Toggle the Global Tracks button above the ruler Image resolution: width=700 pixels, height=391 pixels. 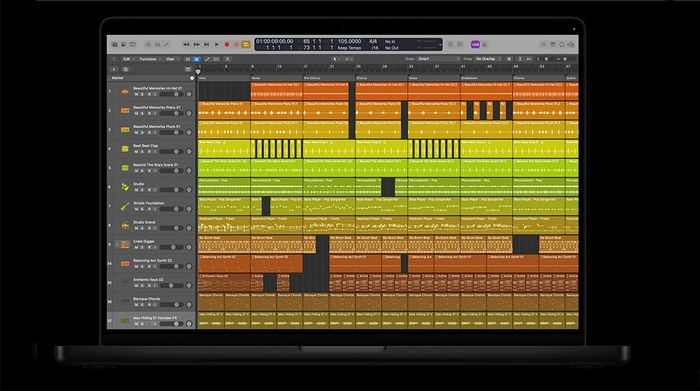tap(188, 69)
